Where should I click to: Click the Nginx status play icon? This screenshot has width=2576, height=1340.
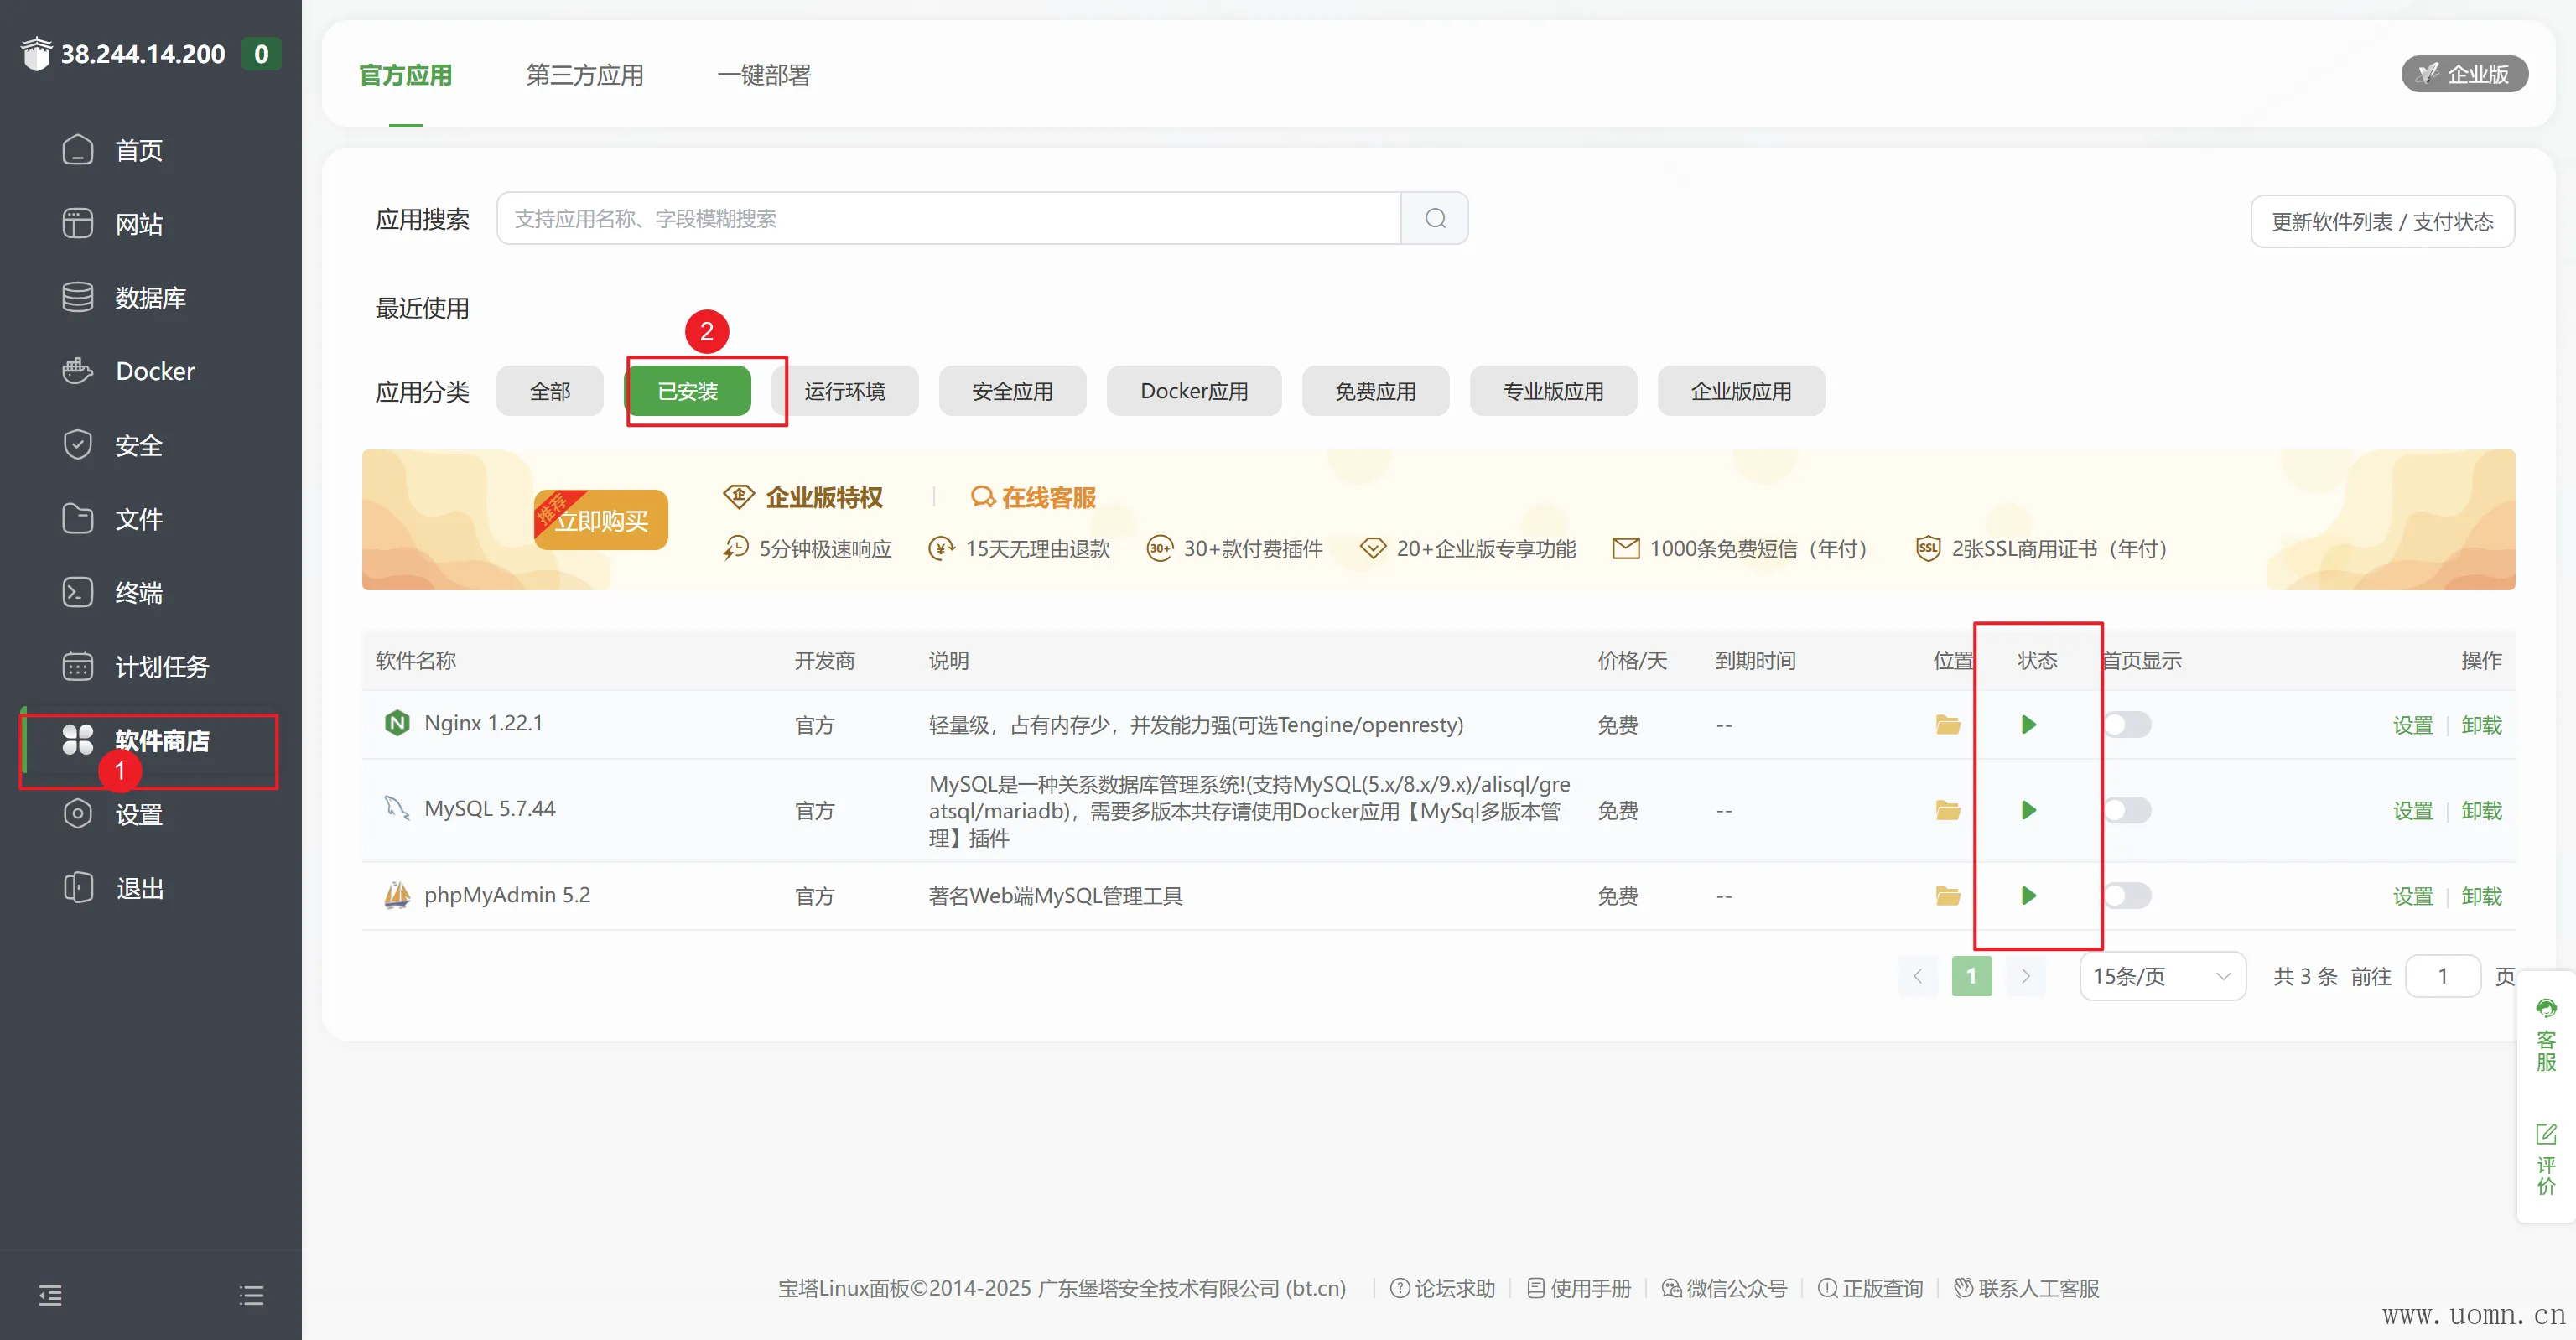2028,724
